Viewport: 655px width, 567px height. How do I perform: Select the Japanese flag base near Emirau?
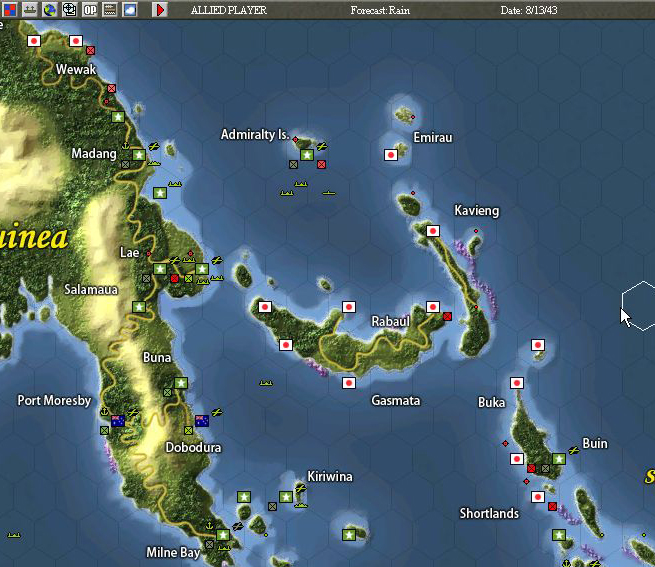pos(391,155)
